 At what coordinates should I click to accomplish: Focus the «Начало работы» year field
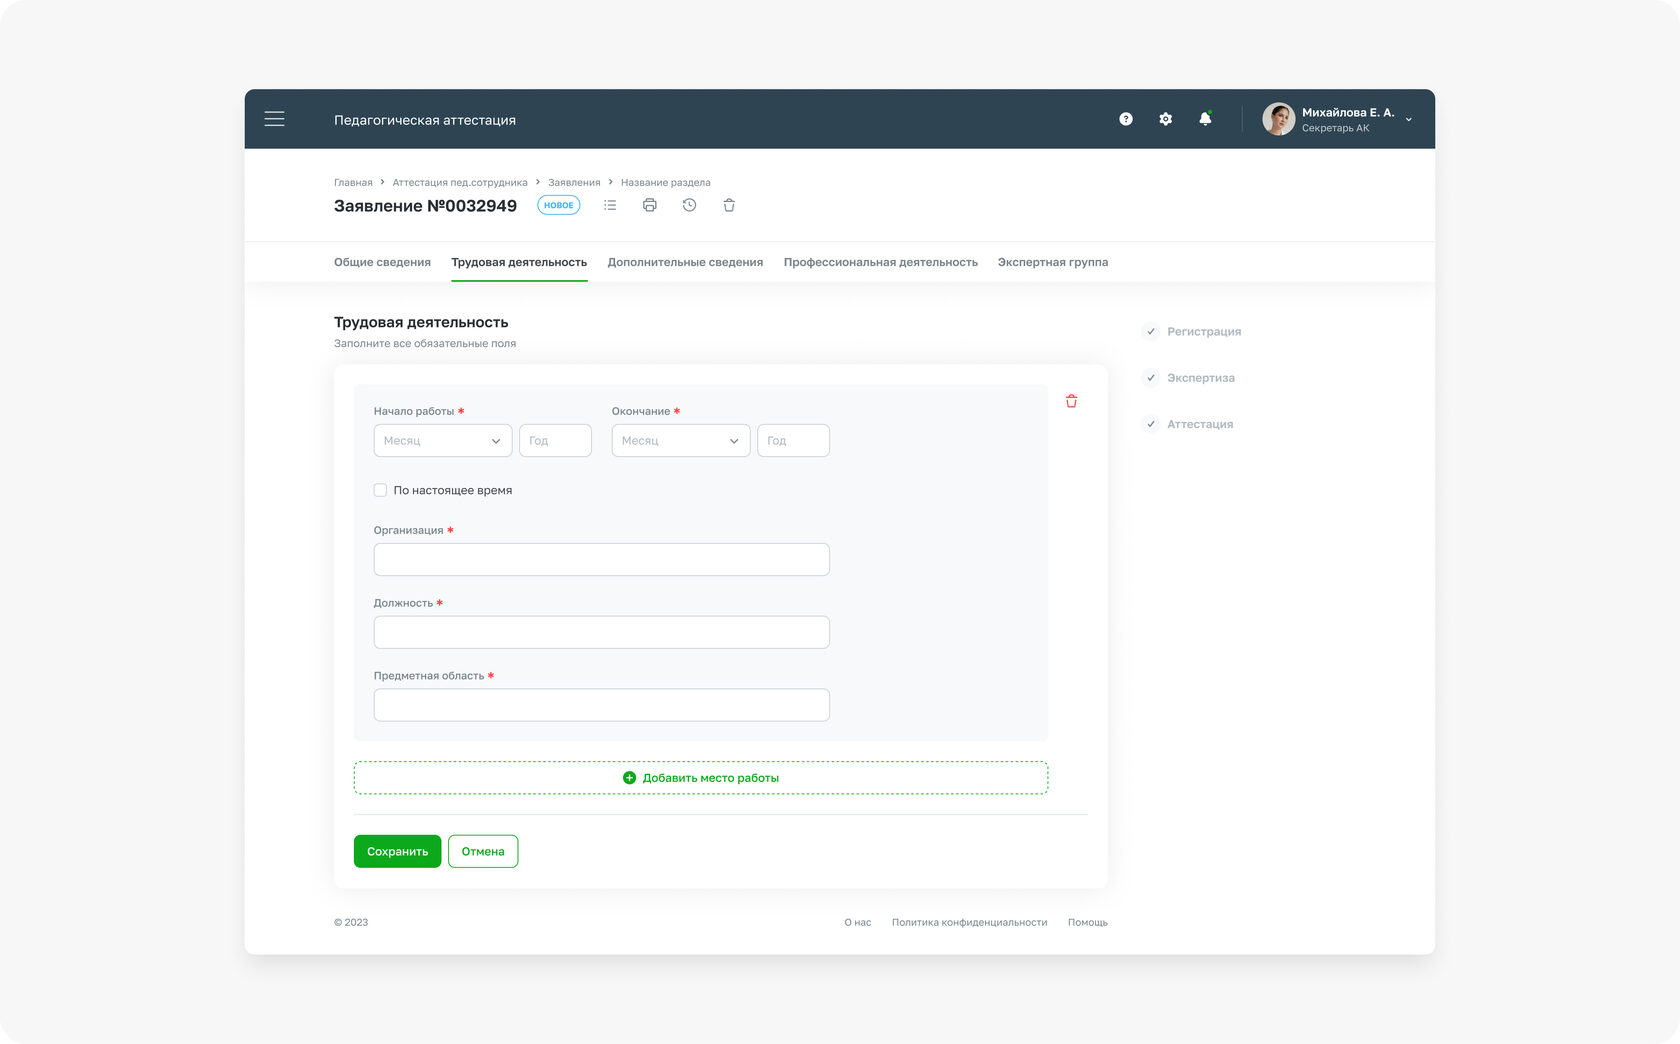pos(556,441)
